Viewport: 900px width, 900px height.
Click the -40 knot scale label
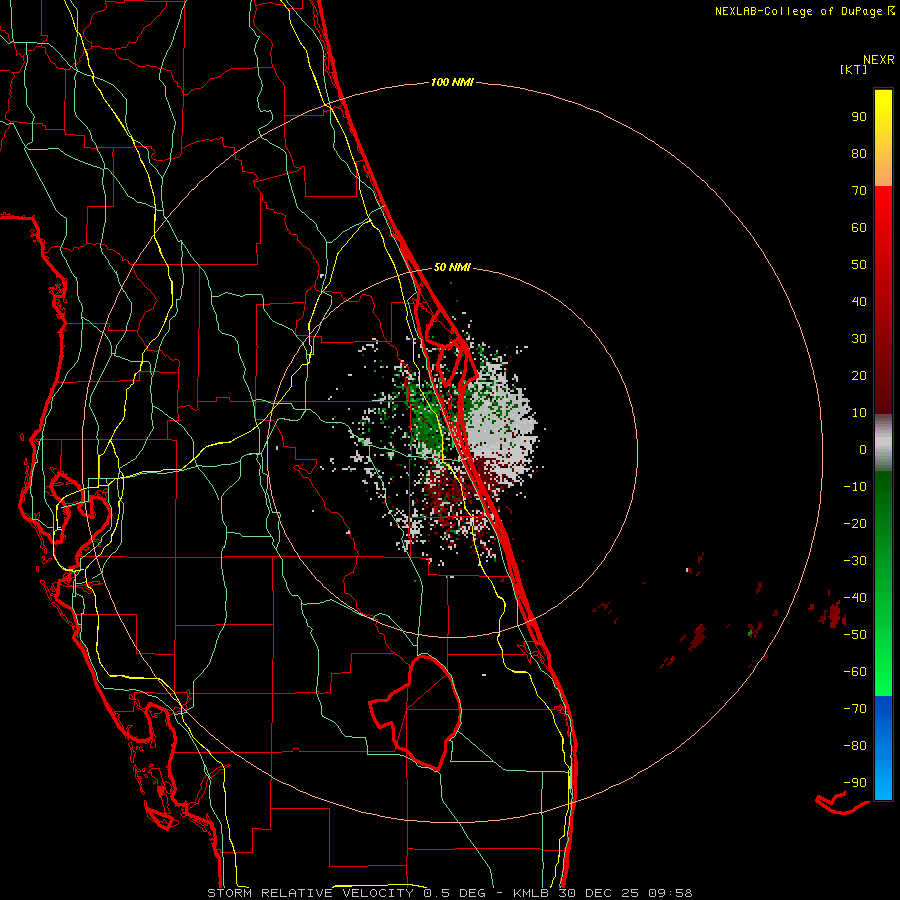pyautogui.click(x=855, y=598)
